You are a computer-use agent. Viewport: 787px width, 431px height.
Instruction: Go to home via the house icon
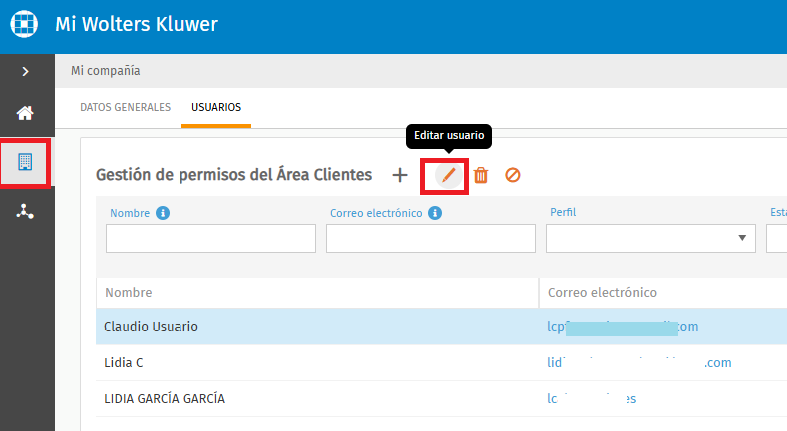(25, 113)
